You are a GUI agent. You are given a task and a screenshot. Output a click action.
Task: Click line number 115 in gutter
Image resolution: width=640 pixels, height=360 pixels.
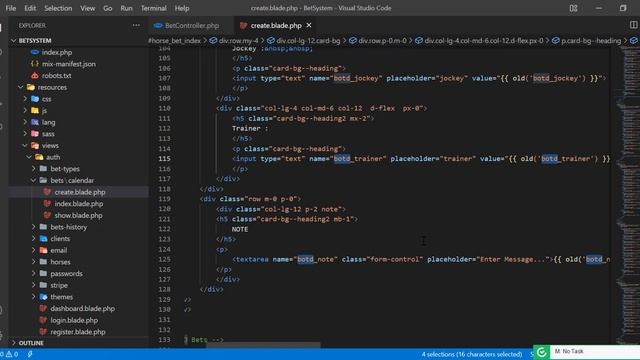pyautogui.click(x=164, y=159)
